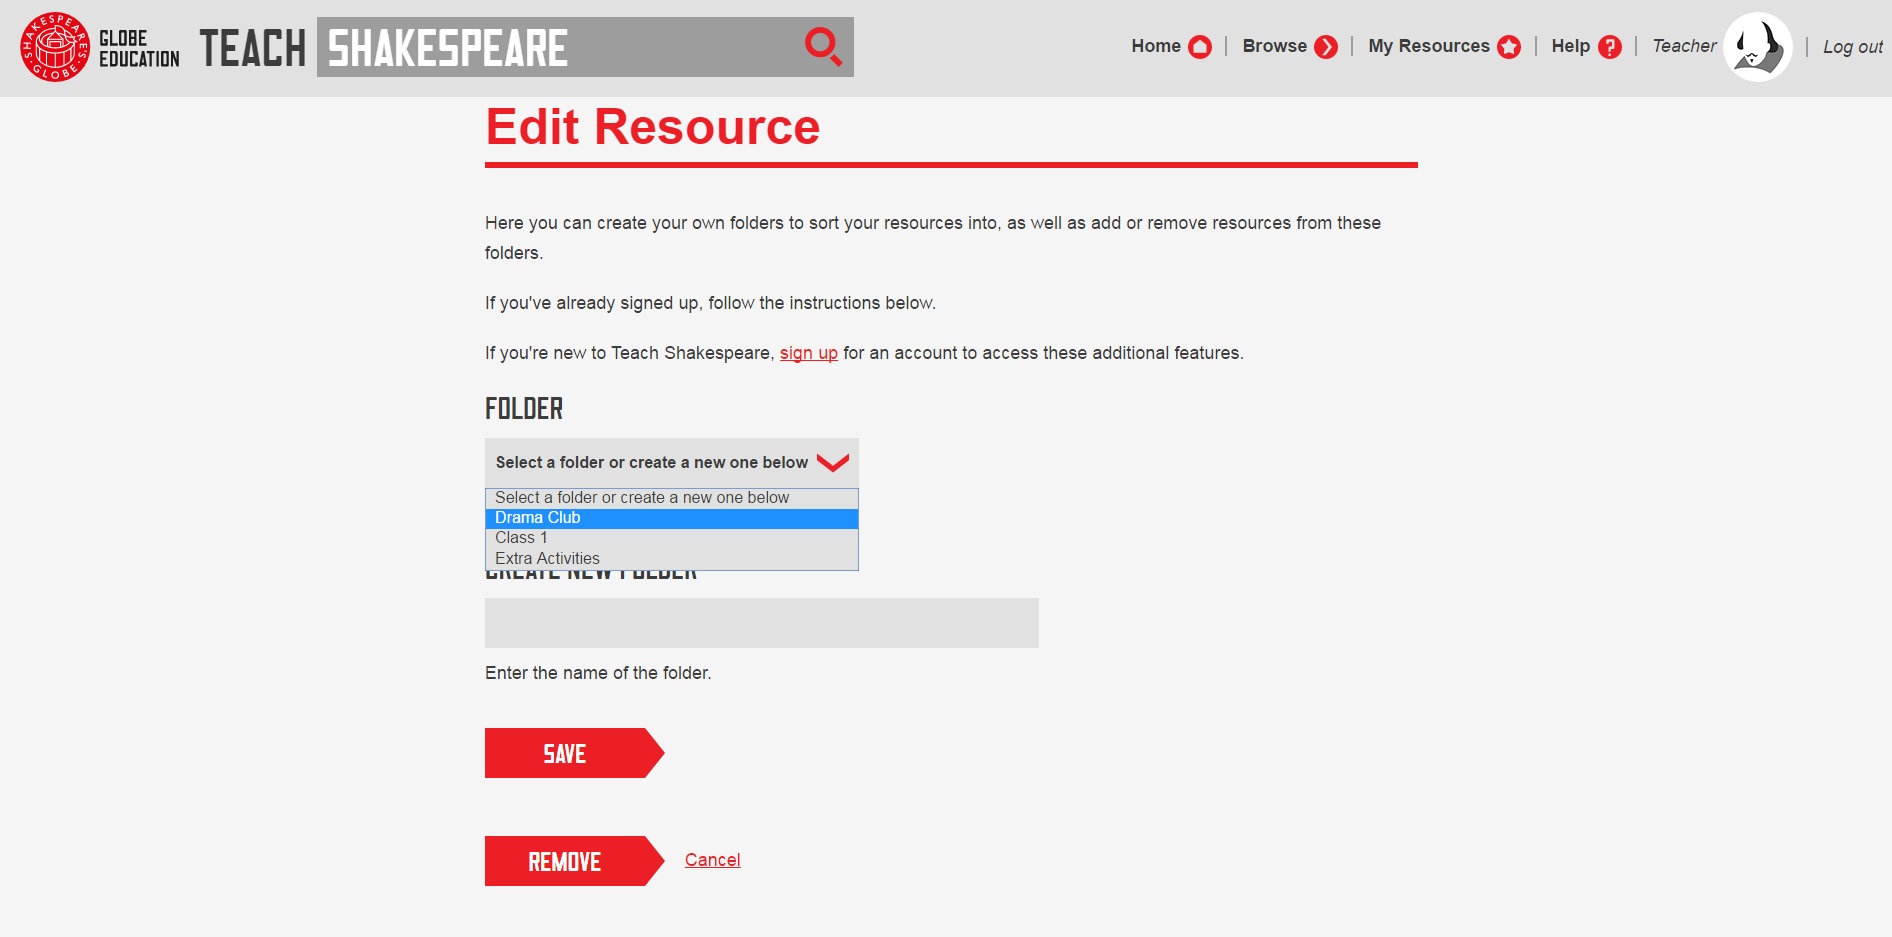Click the Help question mark icon
The image size is (1892, 937).
[x=1610, y=47]
